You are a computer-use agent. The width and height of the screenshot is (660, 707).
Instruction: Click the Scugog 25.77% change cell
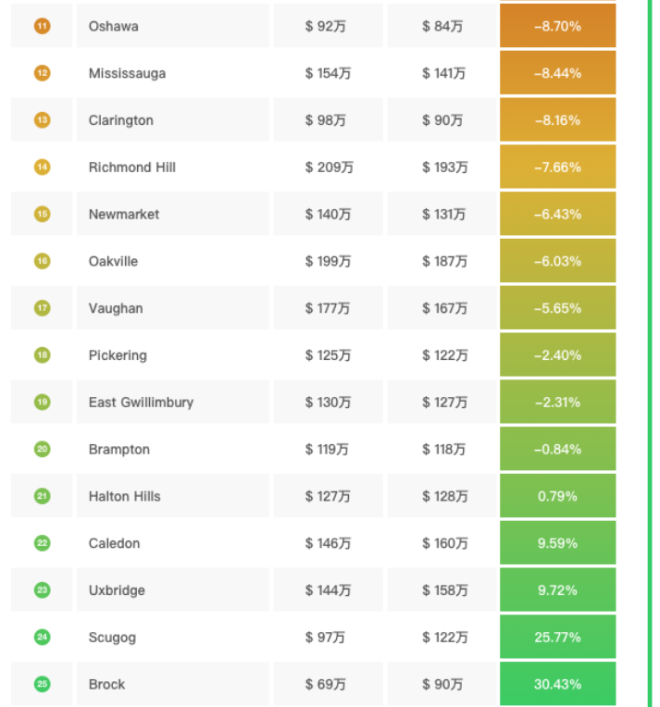pos(558,637)
